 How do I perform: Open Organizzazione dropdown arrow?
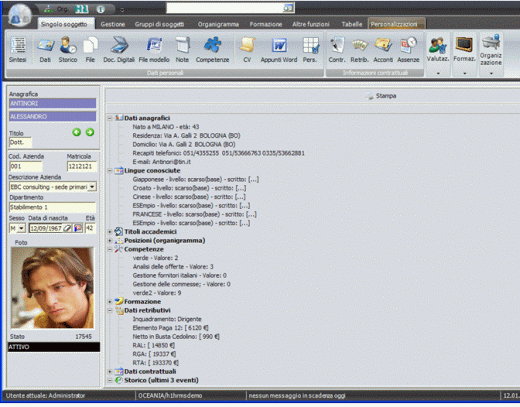point(491,73)
